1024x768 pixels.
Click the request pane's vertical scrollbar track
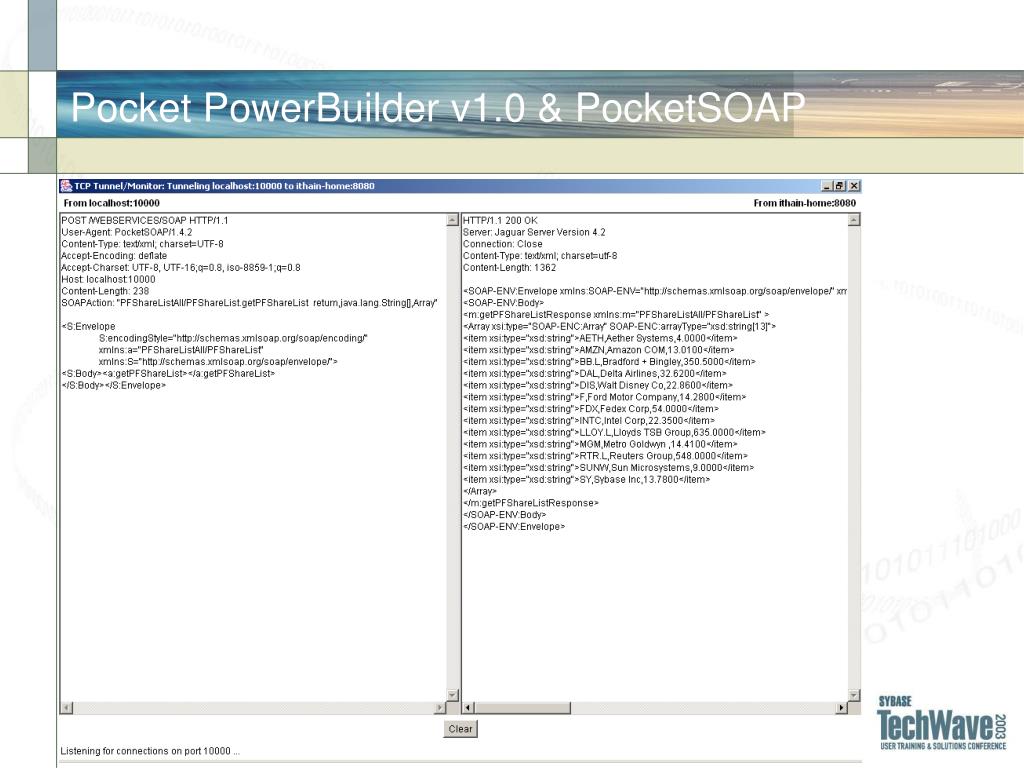[453, 457]
